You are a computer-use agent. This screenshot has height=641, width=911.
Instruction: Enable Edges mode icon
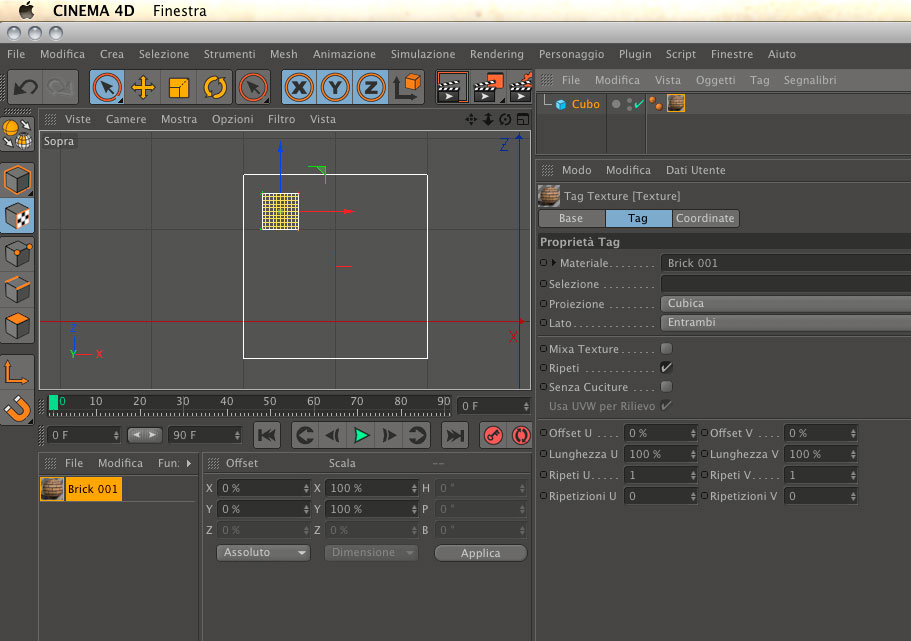pos(17,289)
